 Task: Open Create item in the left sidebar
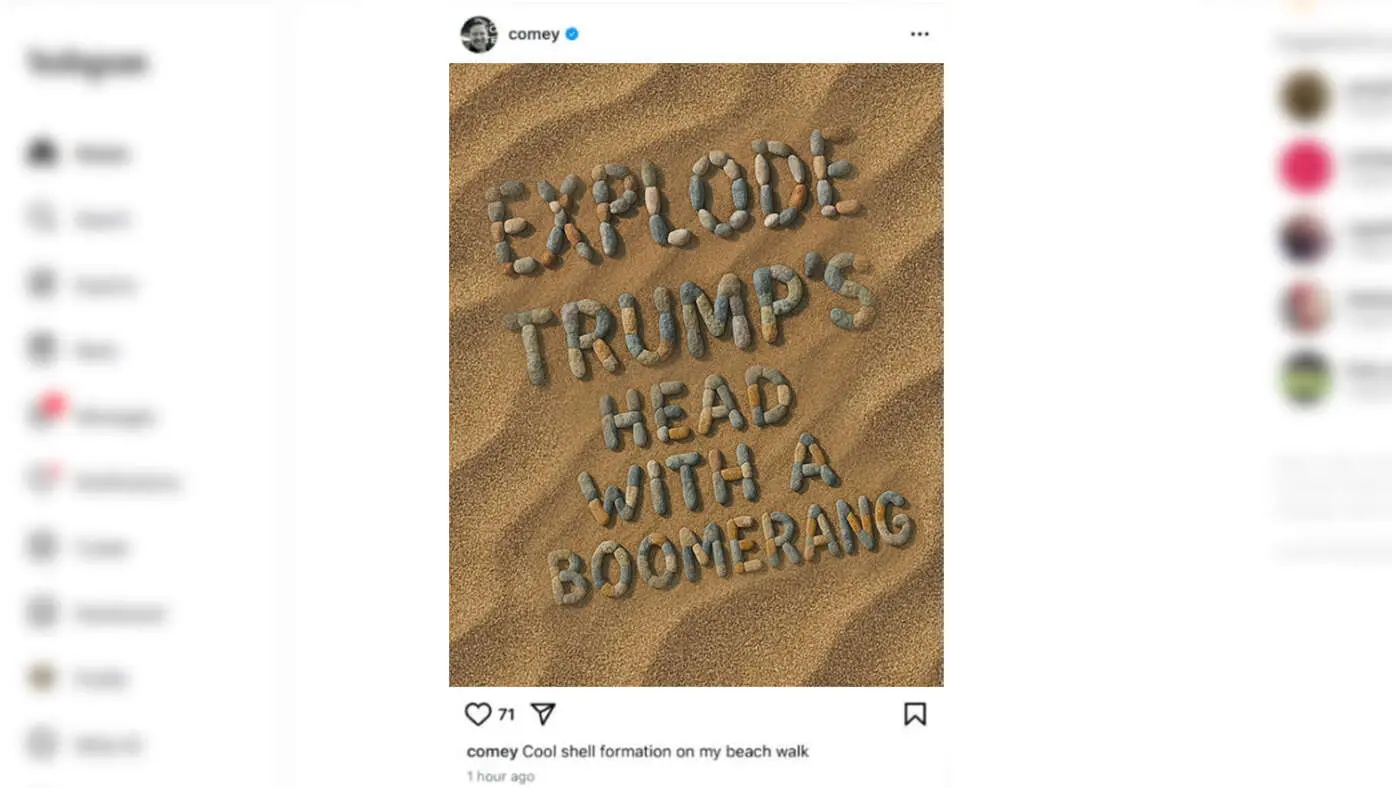pyautogui.click(x=78, y=547)
